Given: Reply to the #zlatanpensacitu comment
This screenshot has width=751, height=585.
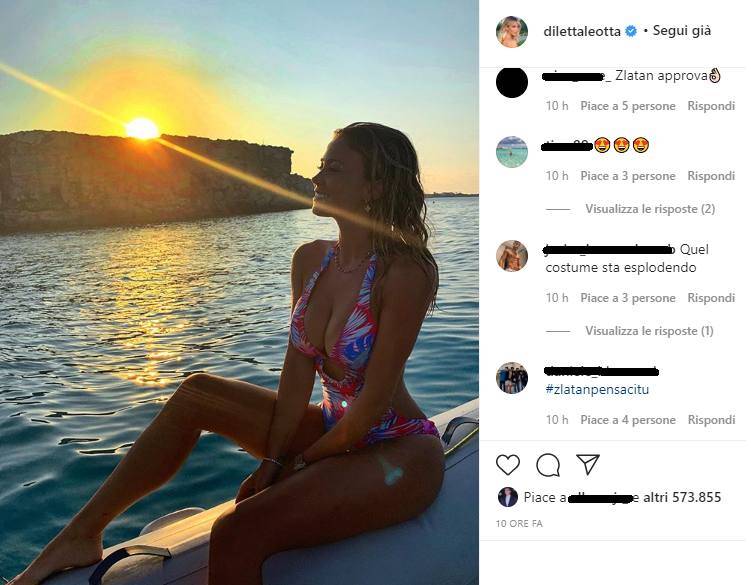Looking at the screenshot, I should point(711,420).
